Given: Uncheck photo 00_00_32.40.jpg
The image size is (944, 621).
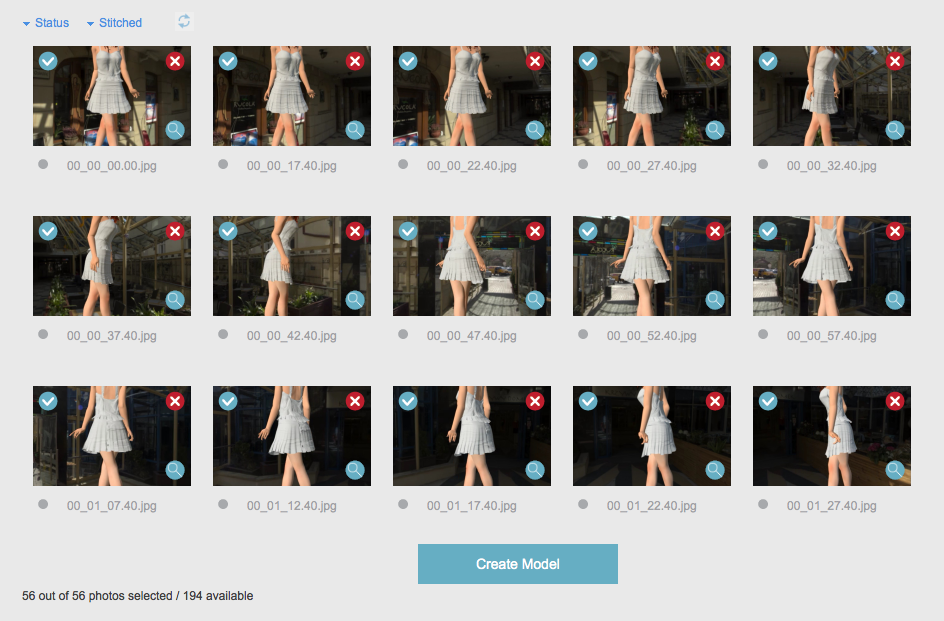Looking at the screenshot, I should tap(768, 61).
